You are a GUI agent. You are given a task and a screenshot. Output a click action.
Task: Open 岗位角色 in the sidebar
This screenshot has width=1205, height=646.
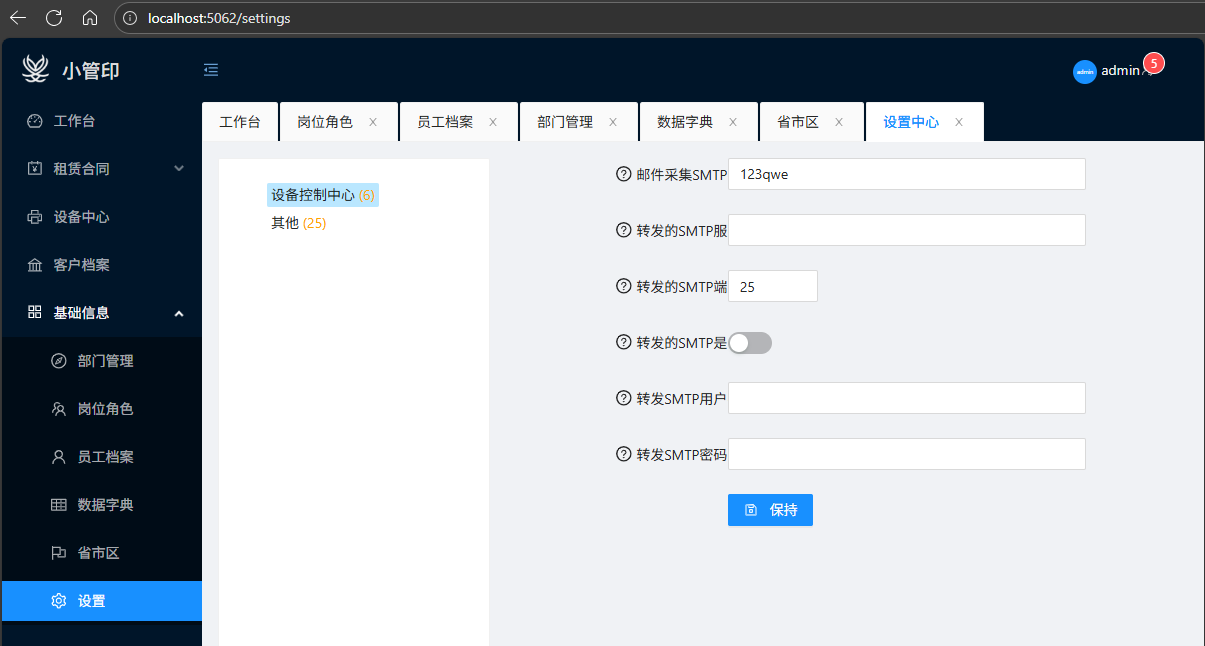pos(101,409)
